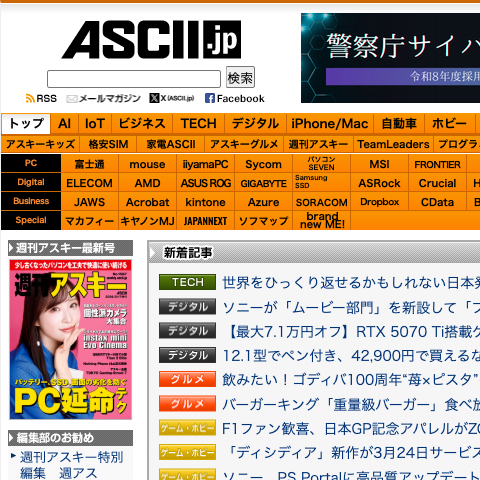480x480 pixels.
Task: Click the キヤノンMJ sponsor link
Action: click(x=147, y=221)
